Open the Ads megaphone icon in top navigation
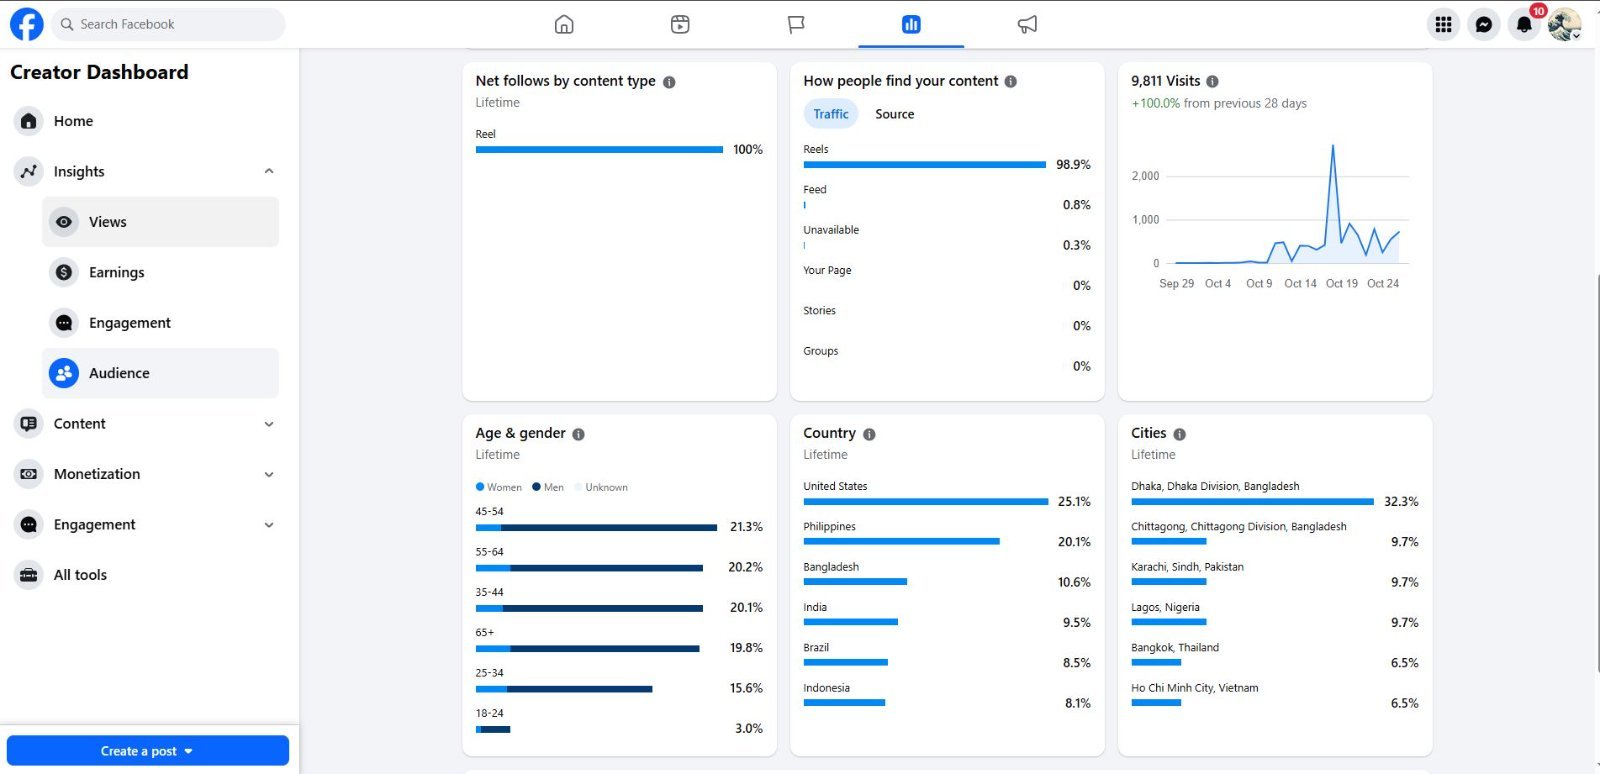The image size is (1600, 774). pos(1027,24)
